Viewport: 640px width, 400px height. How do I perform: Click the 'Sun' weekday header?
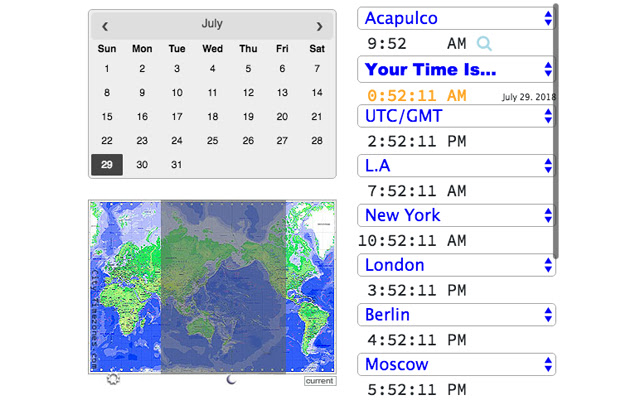107,49
